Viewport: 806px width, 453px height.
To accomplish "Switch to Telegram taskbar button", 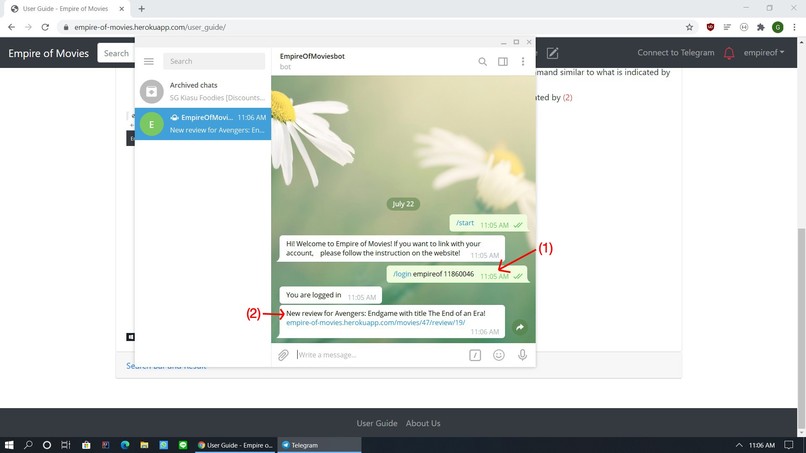I will (x=319, y=445).
